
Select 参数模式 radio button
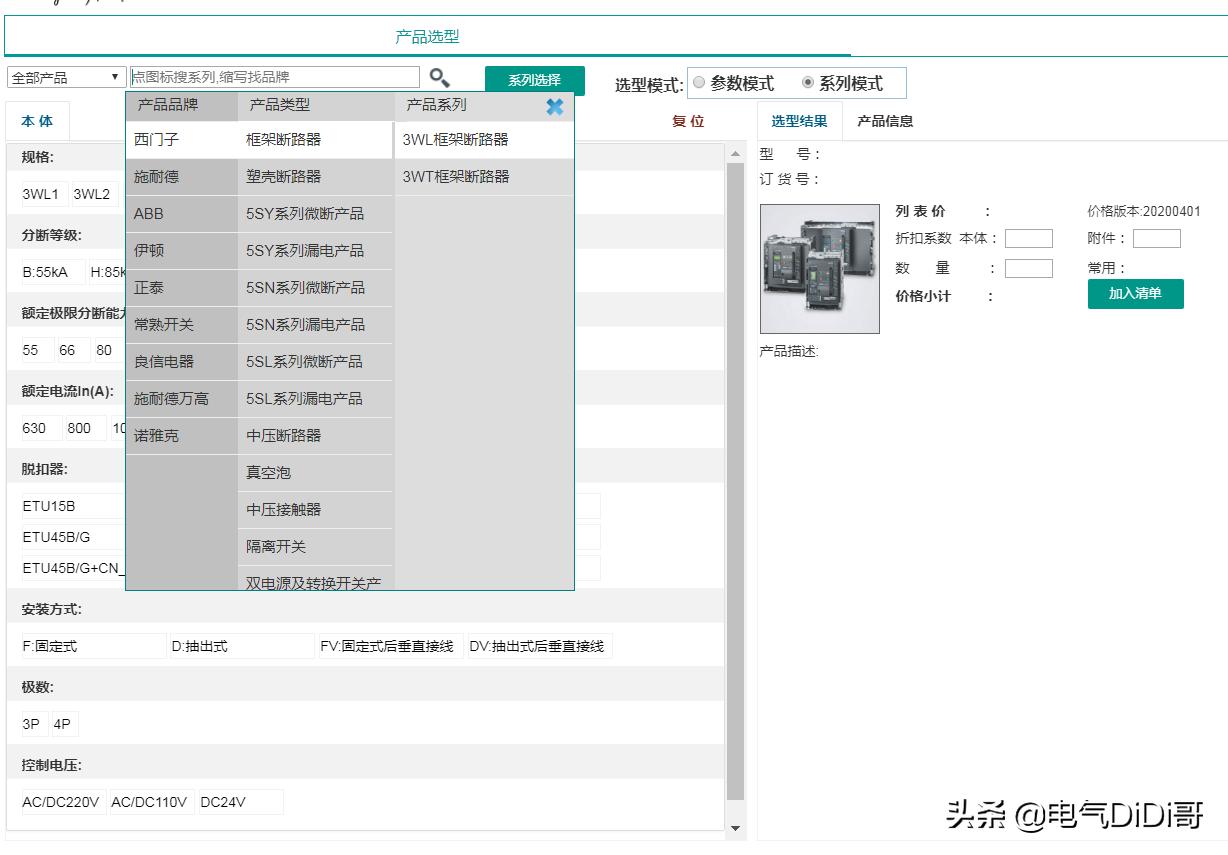[699, 83]
